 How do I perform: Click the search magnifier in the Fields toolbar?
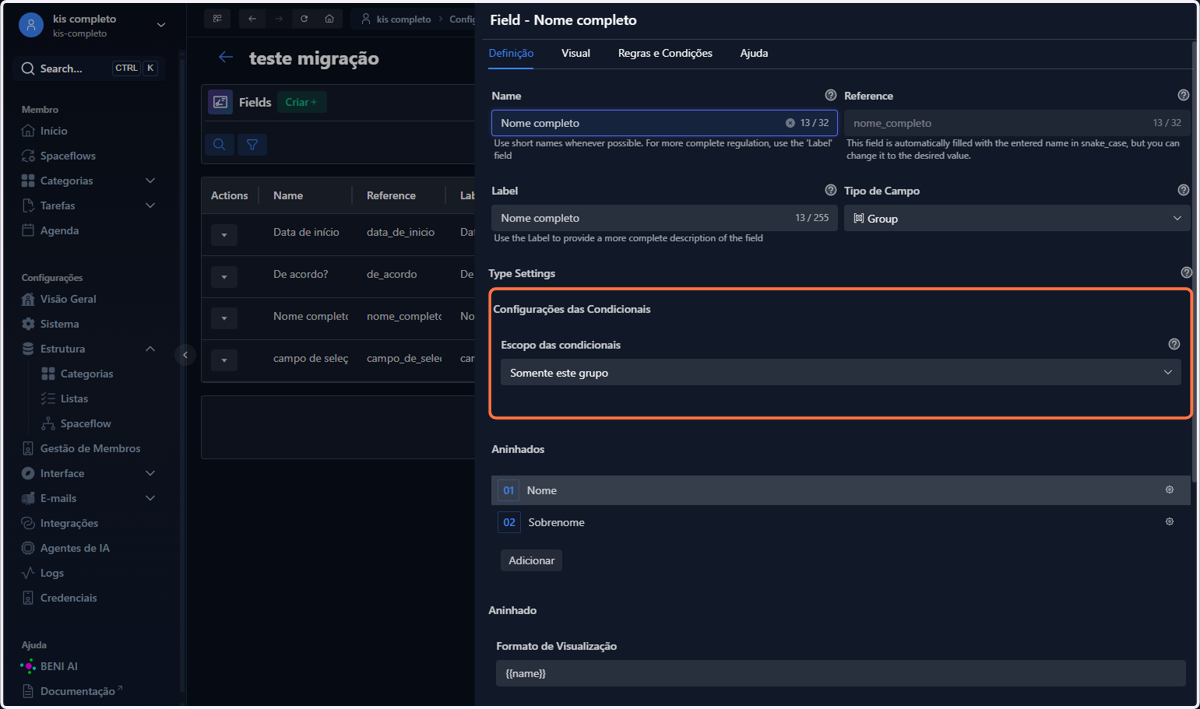pos(219,145)
